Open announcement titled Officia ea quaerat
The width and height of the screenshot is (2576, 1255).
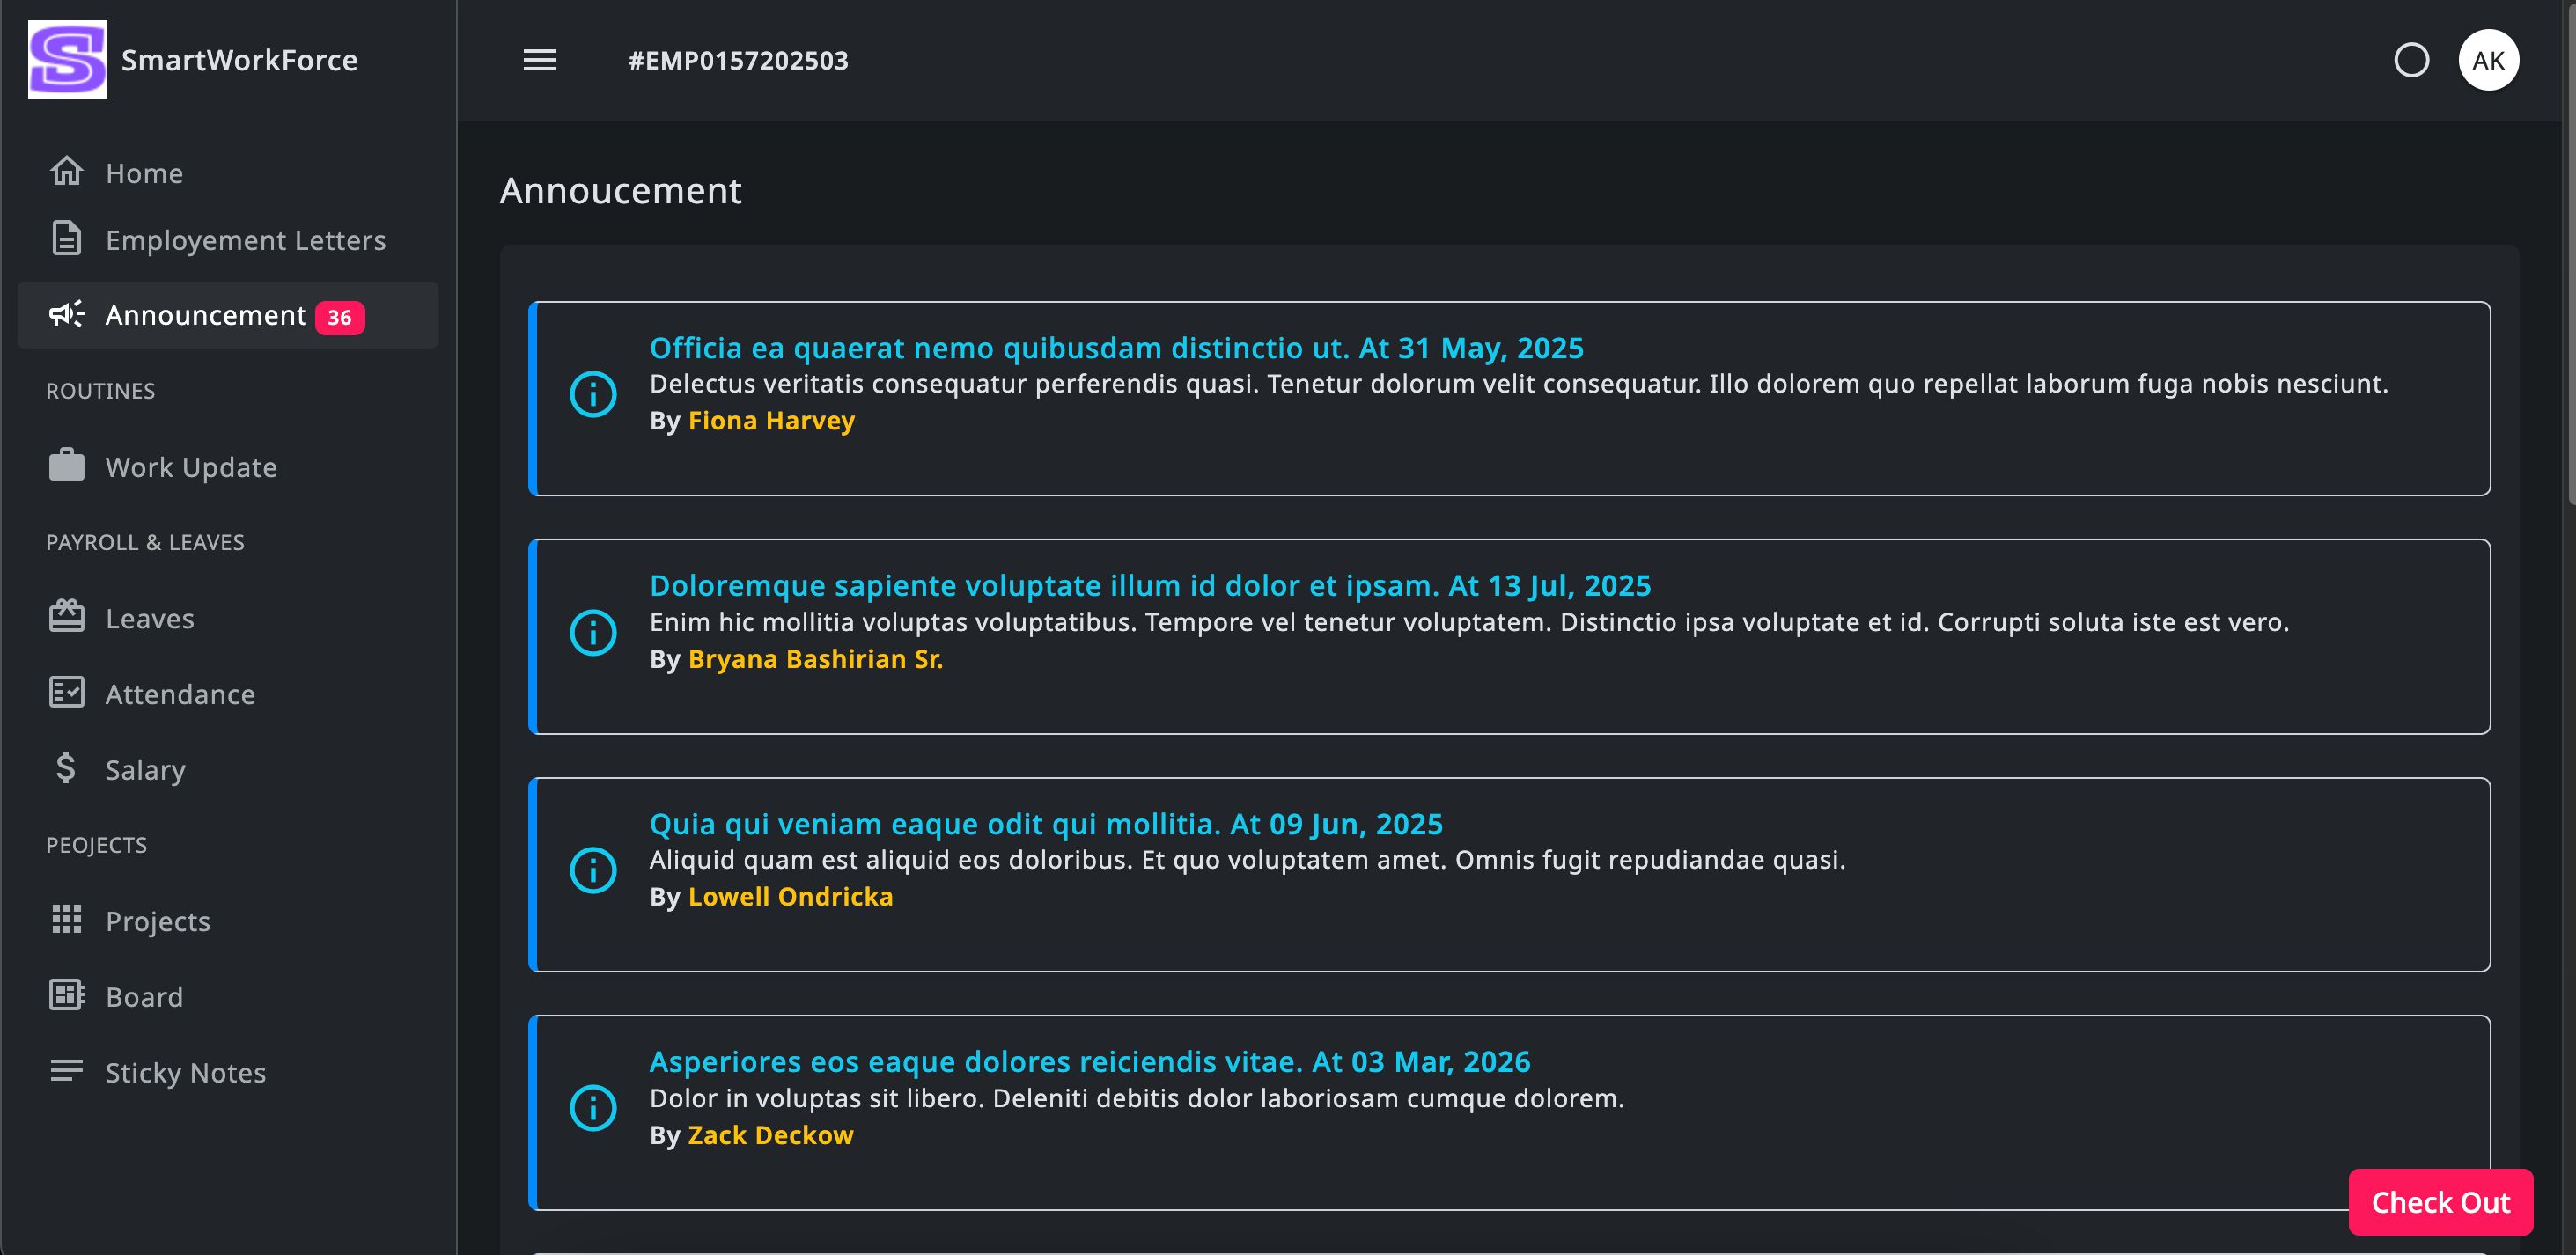point(1116,348)
